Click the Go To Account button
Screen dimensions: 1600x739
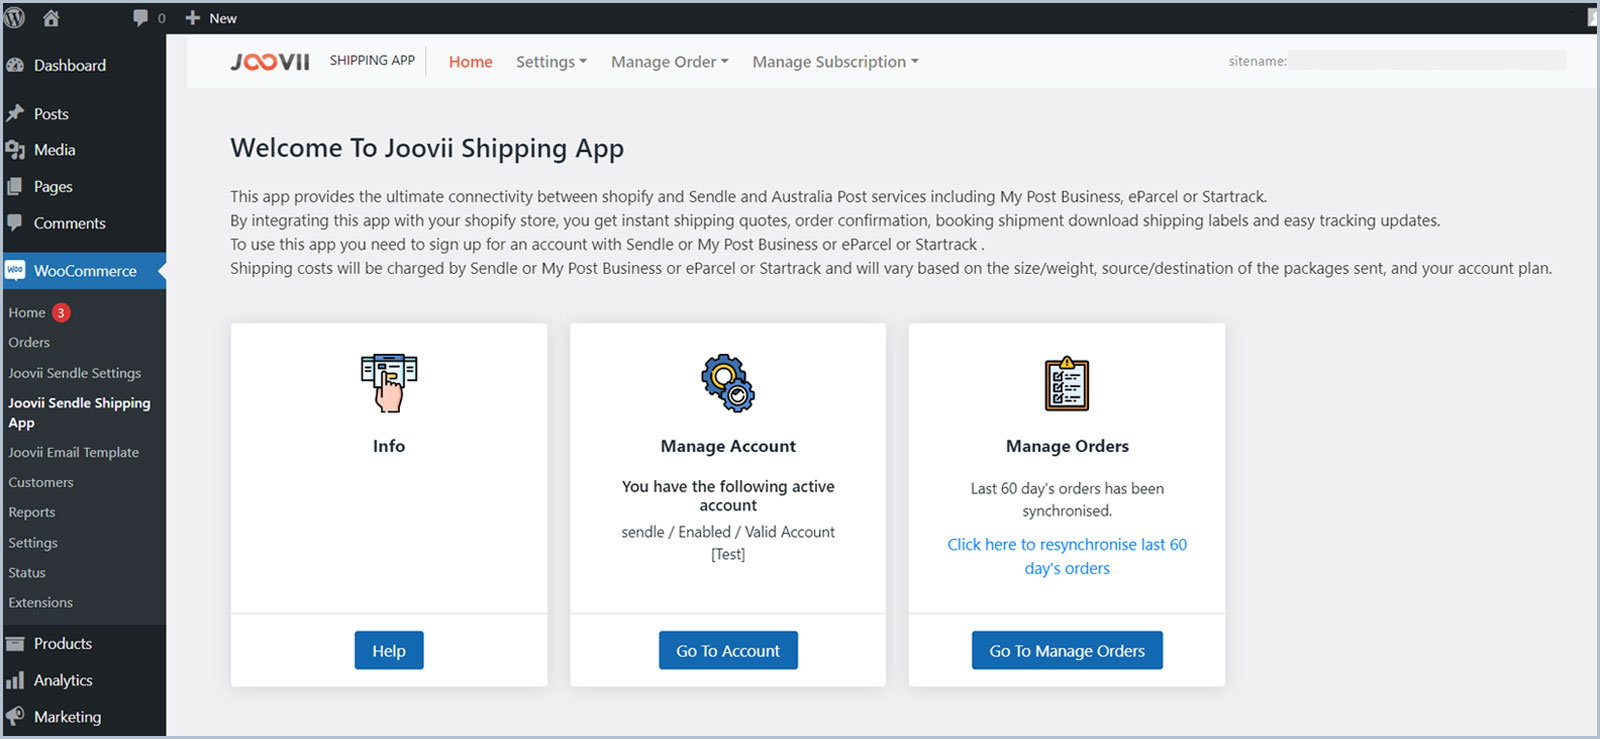(728, 651)
